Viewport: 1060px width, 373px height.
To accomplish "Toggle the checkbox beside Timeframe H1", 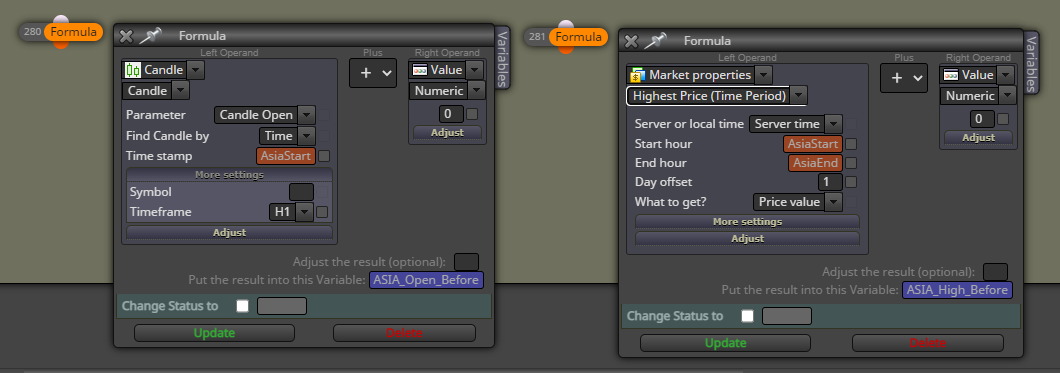I will (322, 212).
